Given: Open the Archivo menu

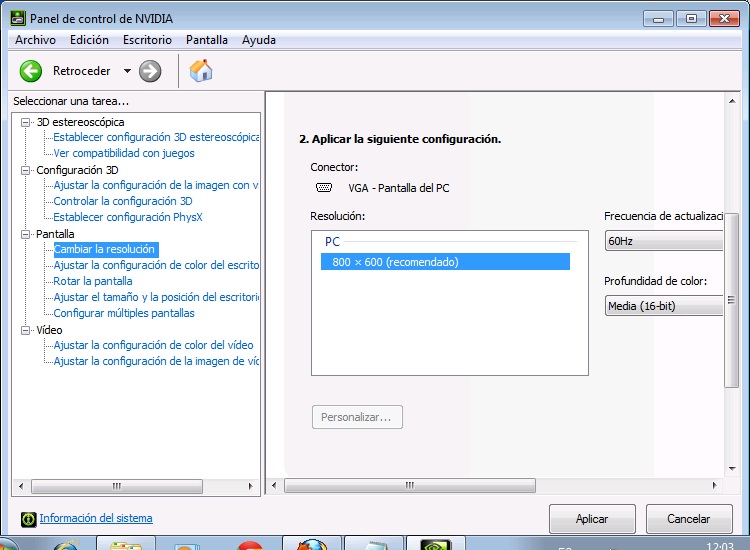Looking at the screenshot, I should click(35, 40).
